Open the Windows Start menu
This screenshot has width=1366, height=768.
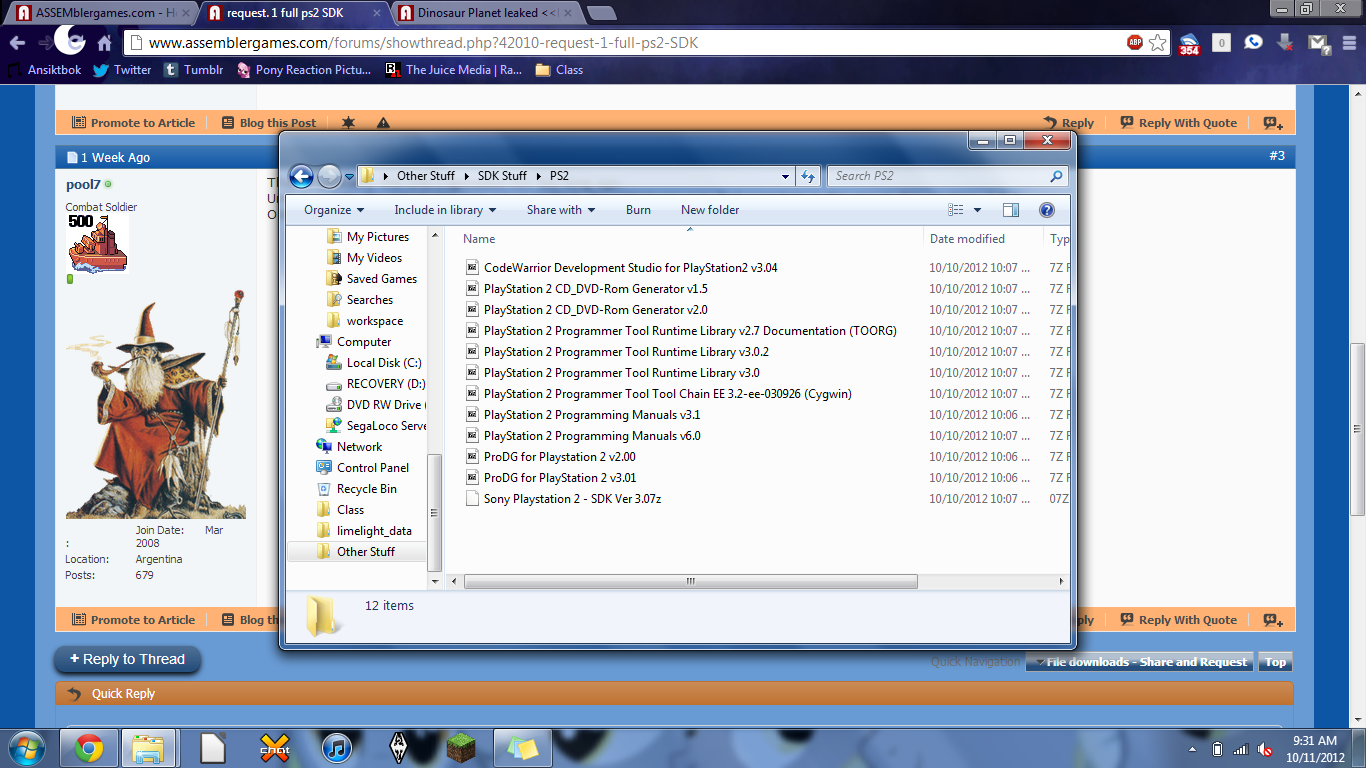(27, 747)
